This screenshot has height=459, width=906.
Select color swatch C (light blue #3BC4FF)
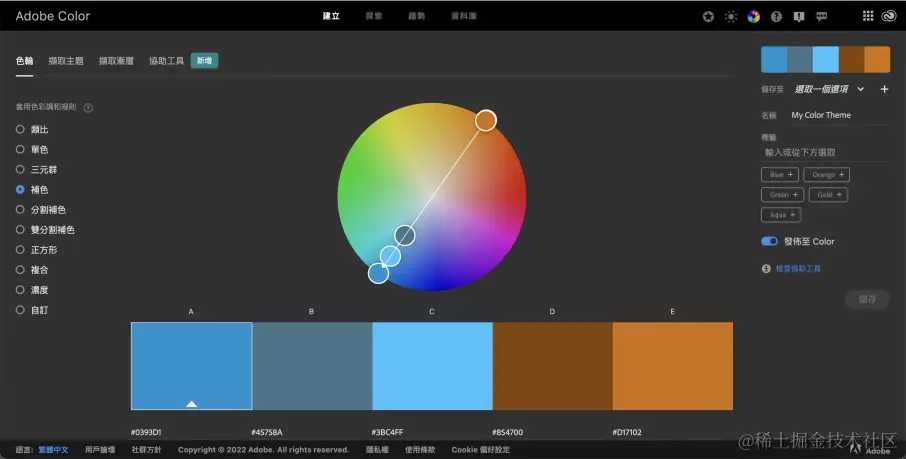pyautogui.click(x=432, y=366)
